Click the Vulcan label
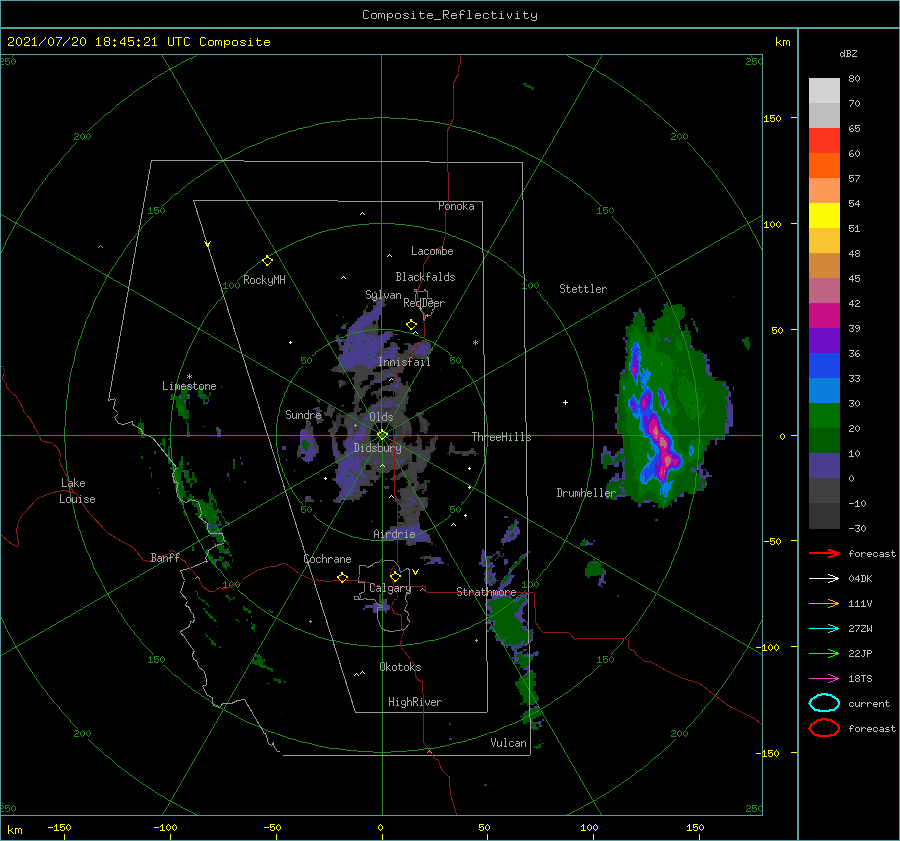 click(508, 743)
